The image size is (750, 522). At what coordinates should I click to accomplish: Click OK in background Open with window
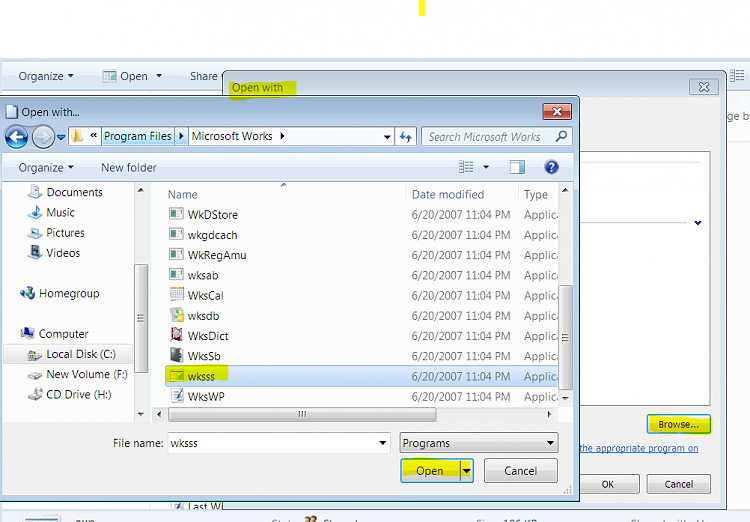tap(608, 484)
